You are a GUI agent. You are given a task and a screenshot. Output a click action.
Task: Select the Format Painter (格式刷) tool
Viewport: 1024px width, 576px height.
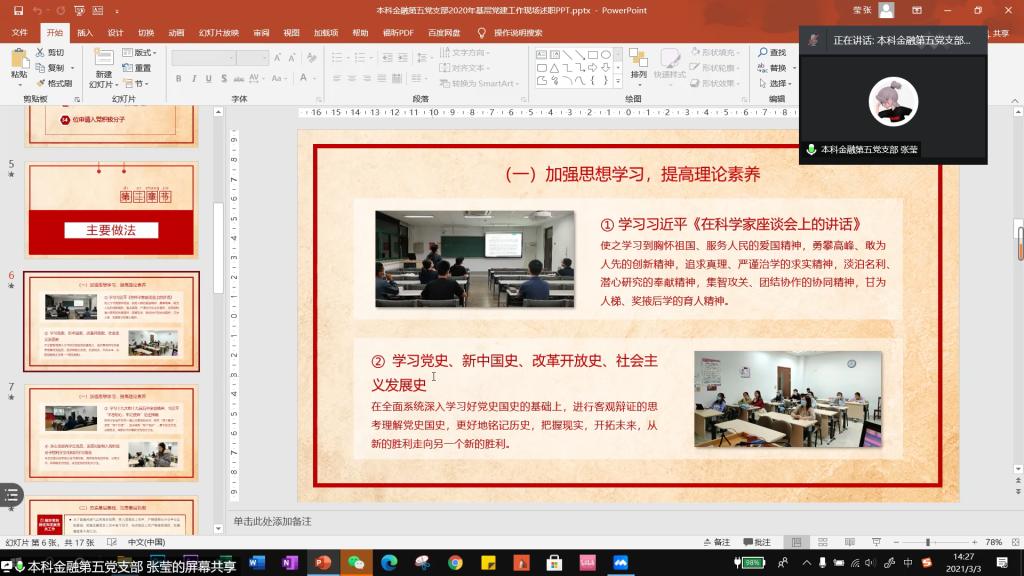[54, 83]
